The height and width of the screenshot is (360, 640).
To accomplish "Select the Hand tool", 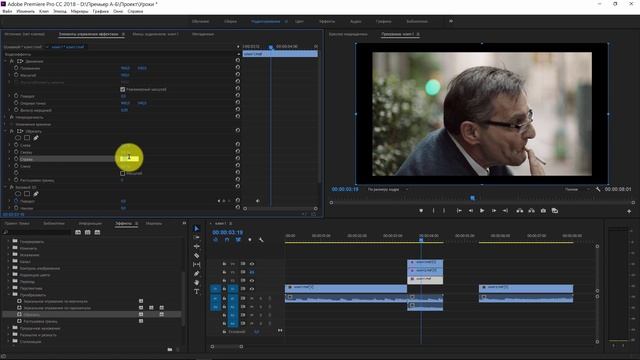I will point(196,282).
